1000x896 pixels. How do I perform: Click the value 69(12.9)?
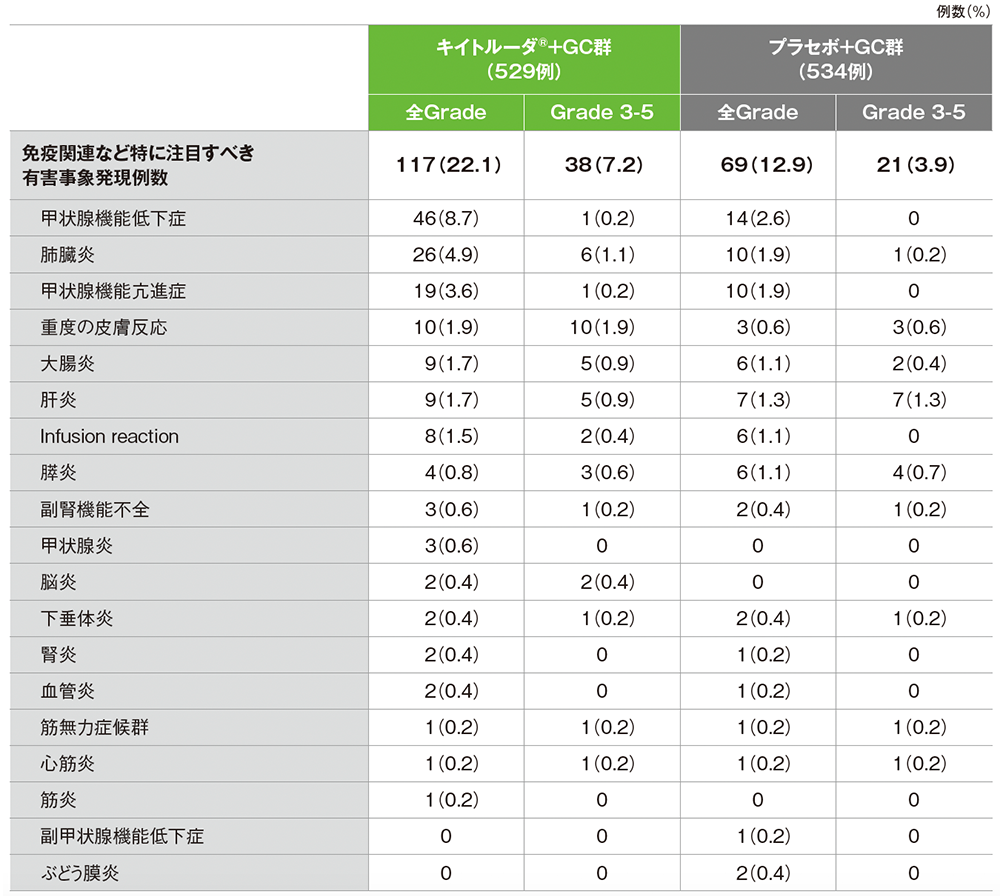tap(767, 165)
